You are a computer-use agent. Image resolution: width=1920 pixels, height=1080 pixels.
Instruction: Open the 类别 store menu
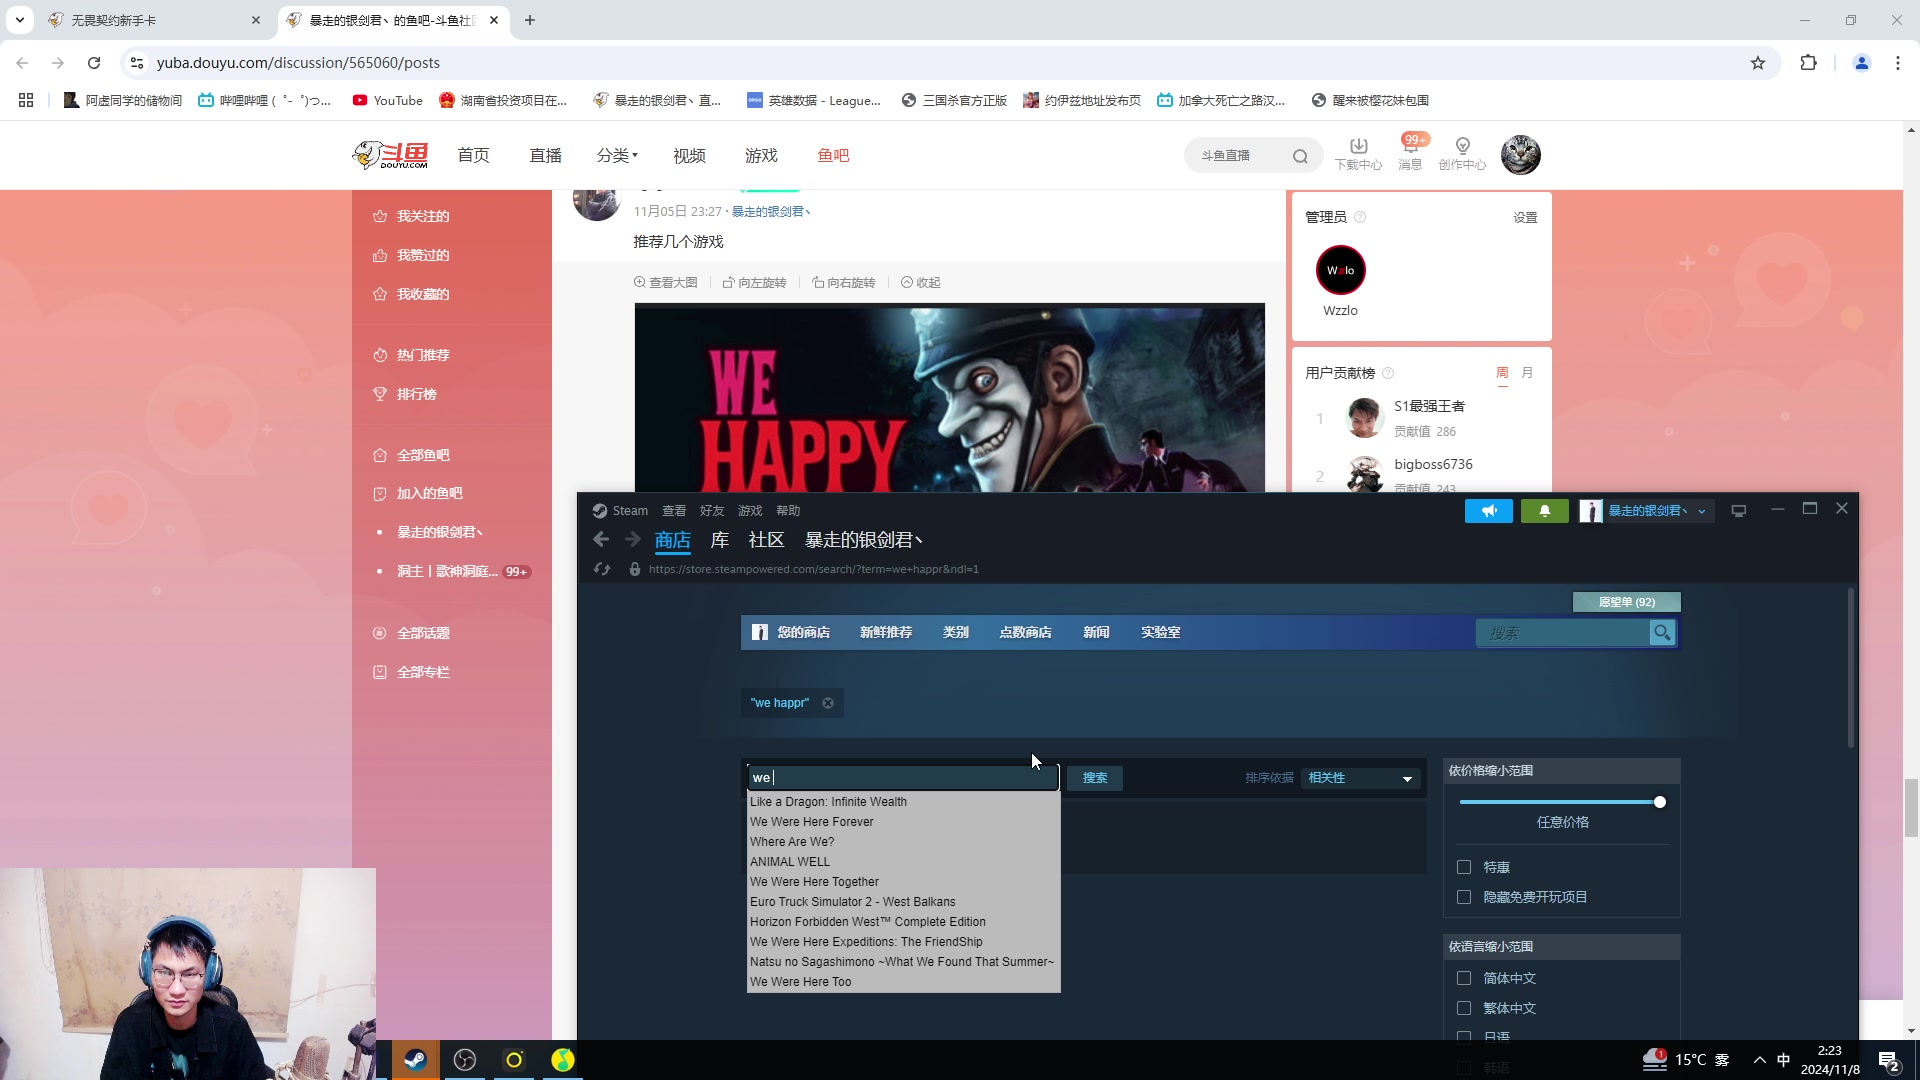955,633
